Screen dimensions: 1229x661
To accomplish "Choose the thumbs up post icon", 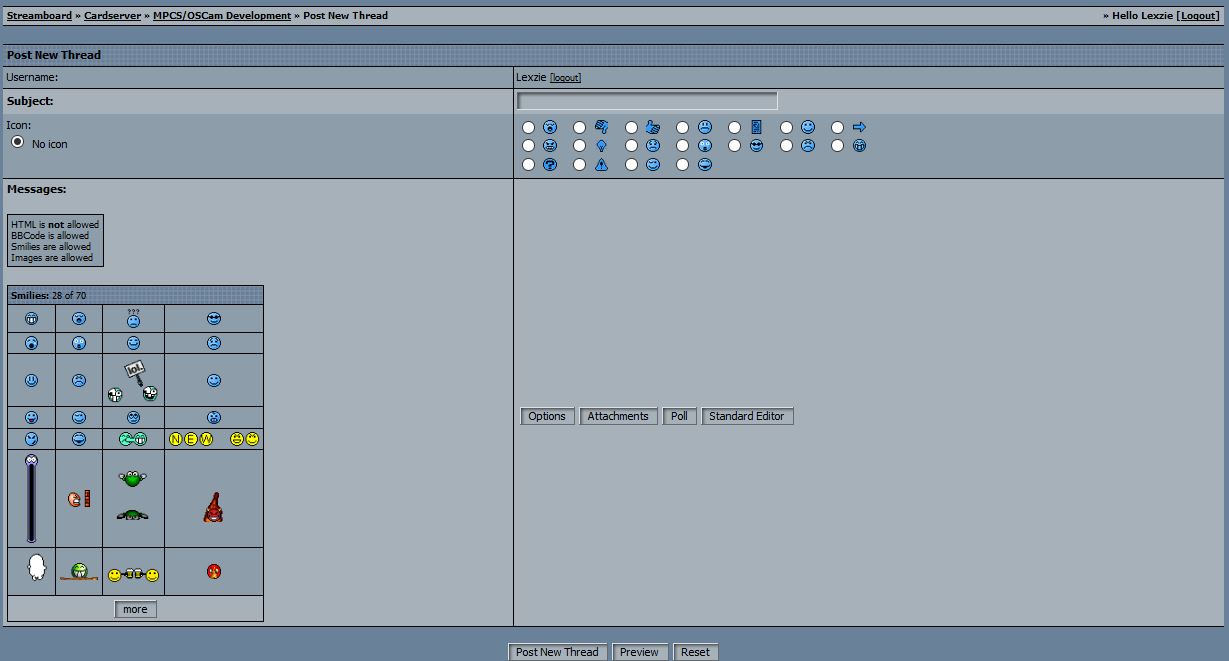I will point(631,127).
